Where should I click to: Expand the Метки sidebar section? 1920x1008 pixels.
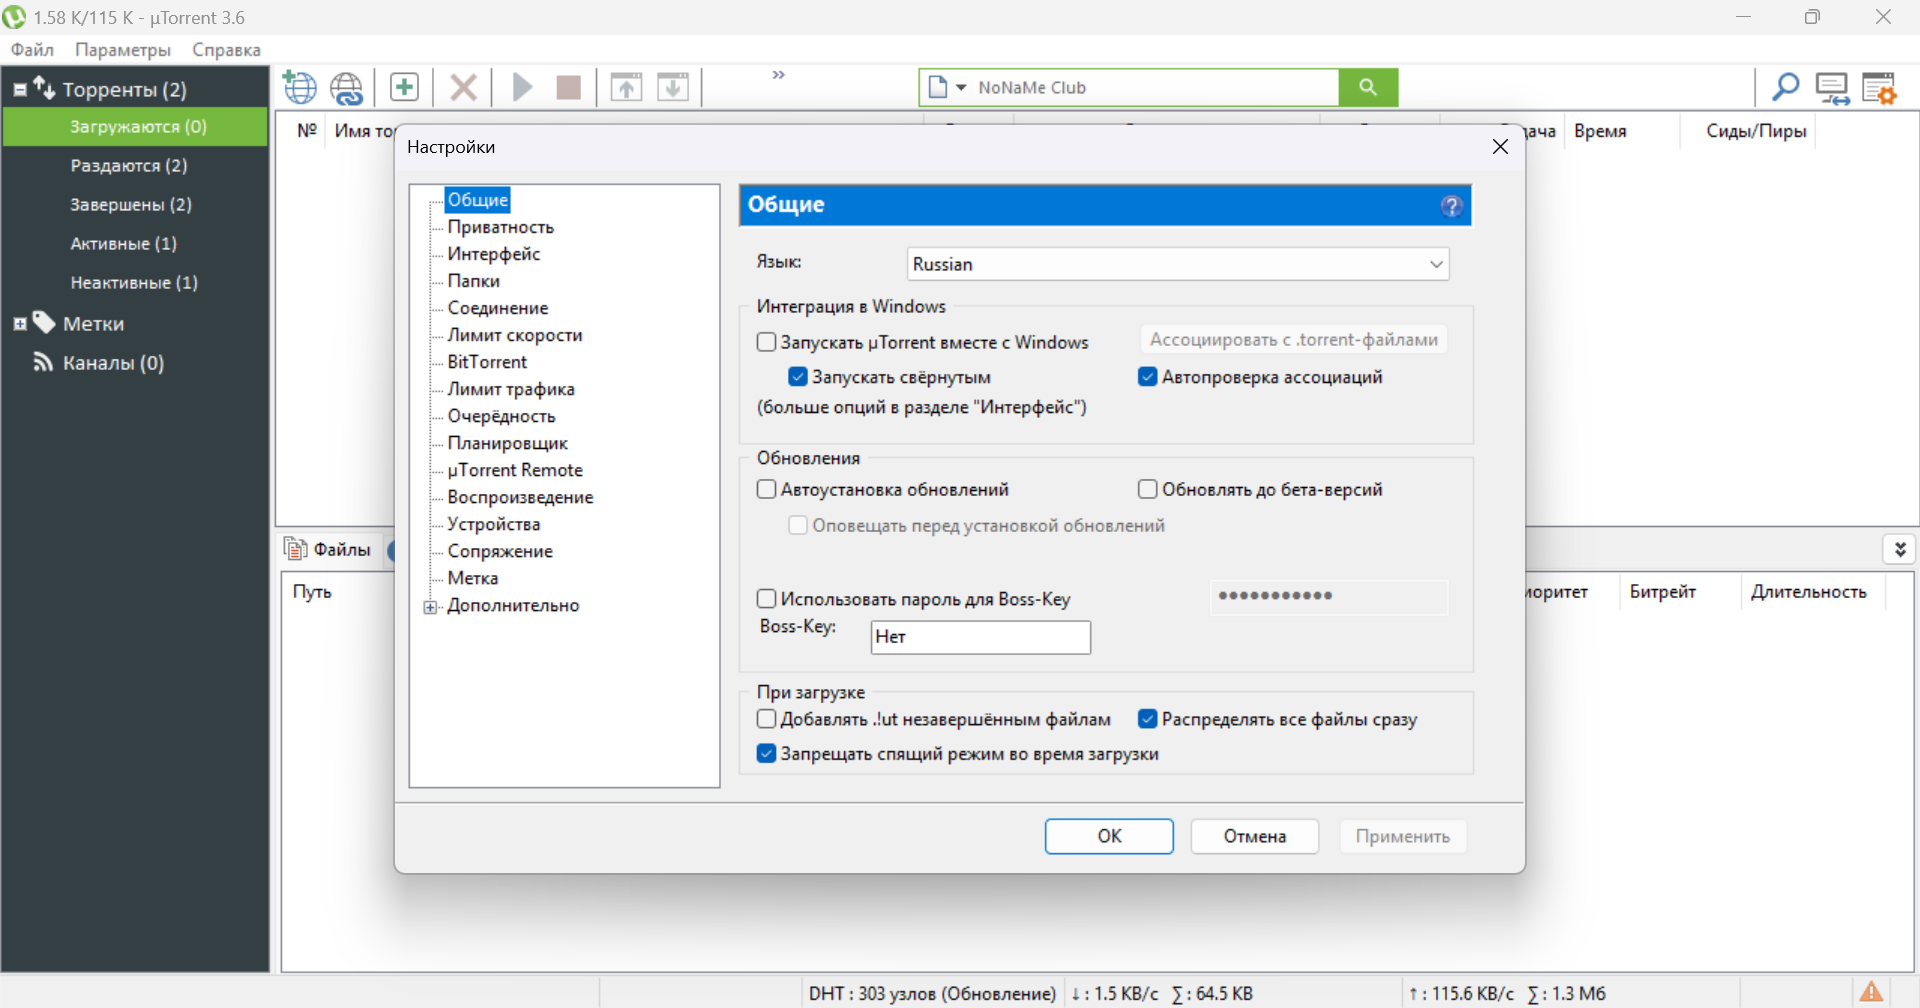(x=19, y=324)
